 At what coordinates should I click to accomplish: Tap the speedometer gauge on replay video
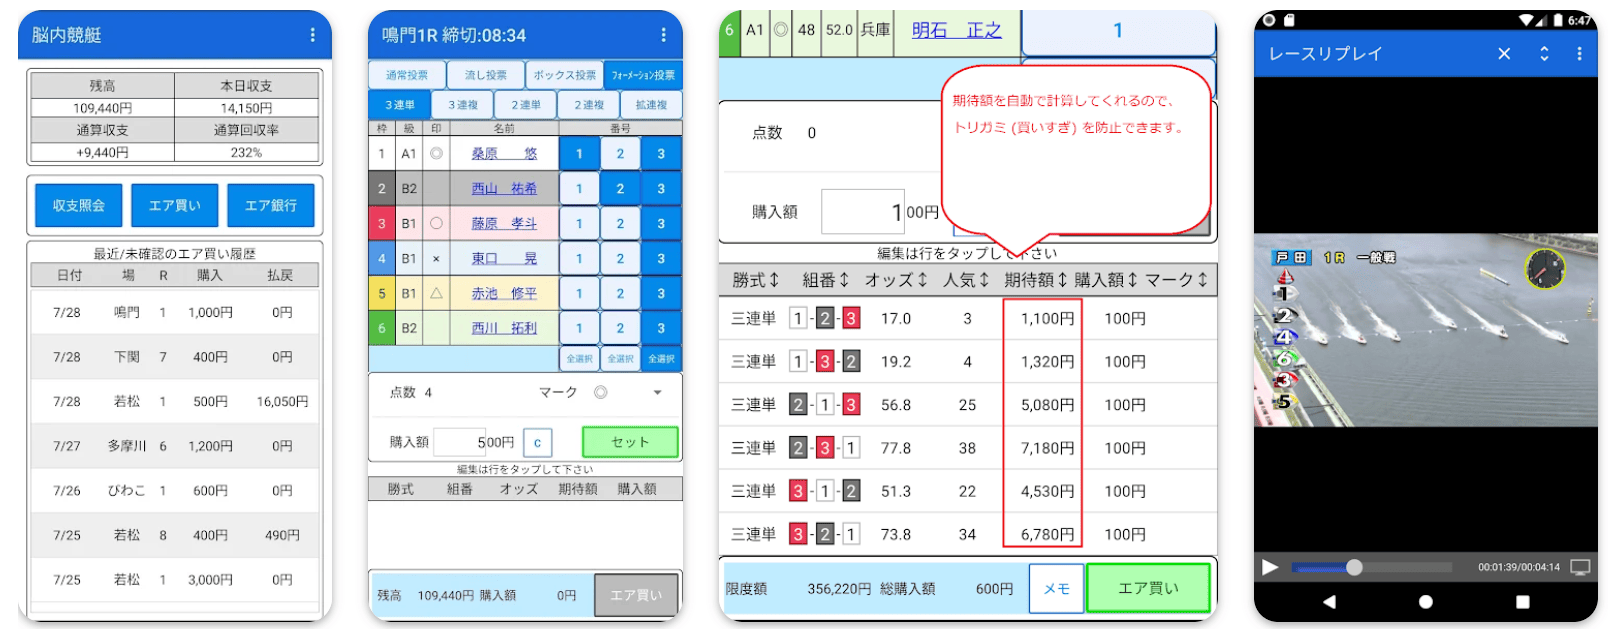pyautogui.click(x=1545, y=269)
